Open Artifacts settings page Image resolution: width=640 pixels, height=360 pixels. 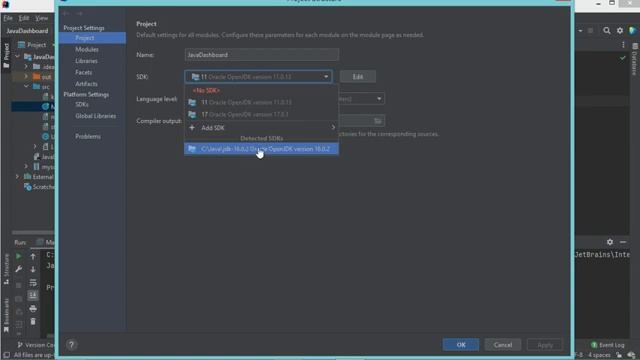(x=86, y=84)
